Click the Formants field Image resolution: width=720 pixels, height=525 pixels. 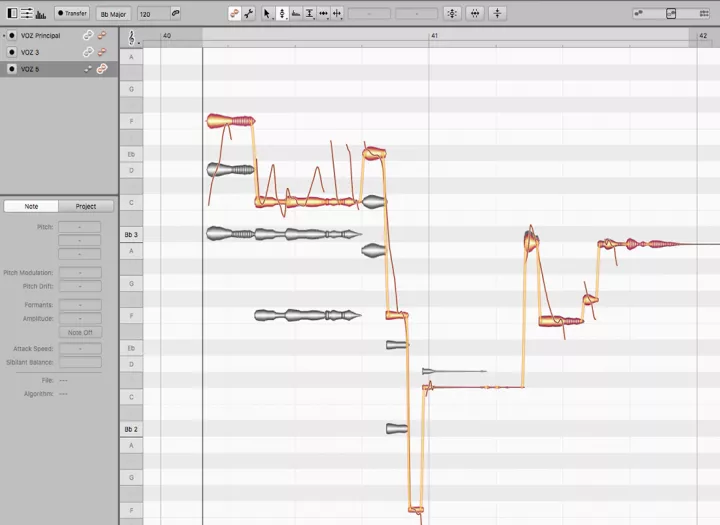80,305
